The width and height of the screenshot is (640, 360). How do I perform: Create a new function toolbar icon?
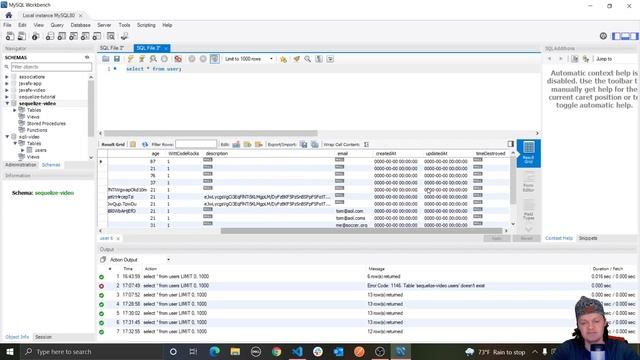tap(97, 36)
